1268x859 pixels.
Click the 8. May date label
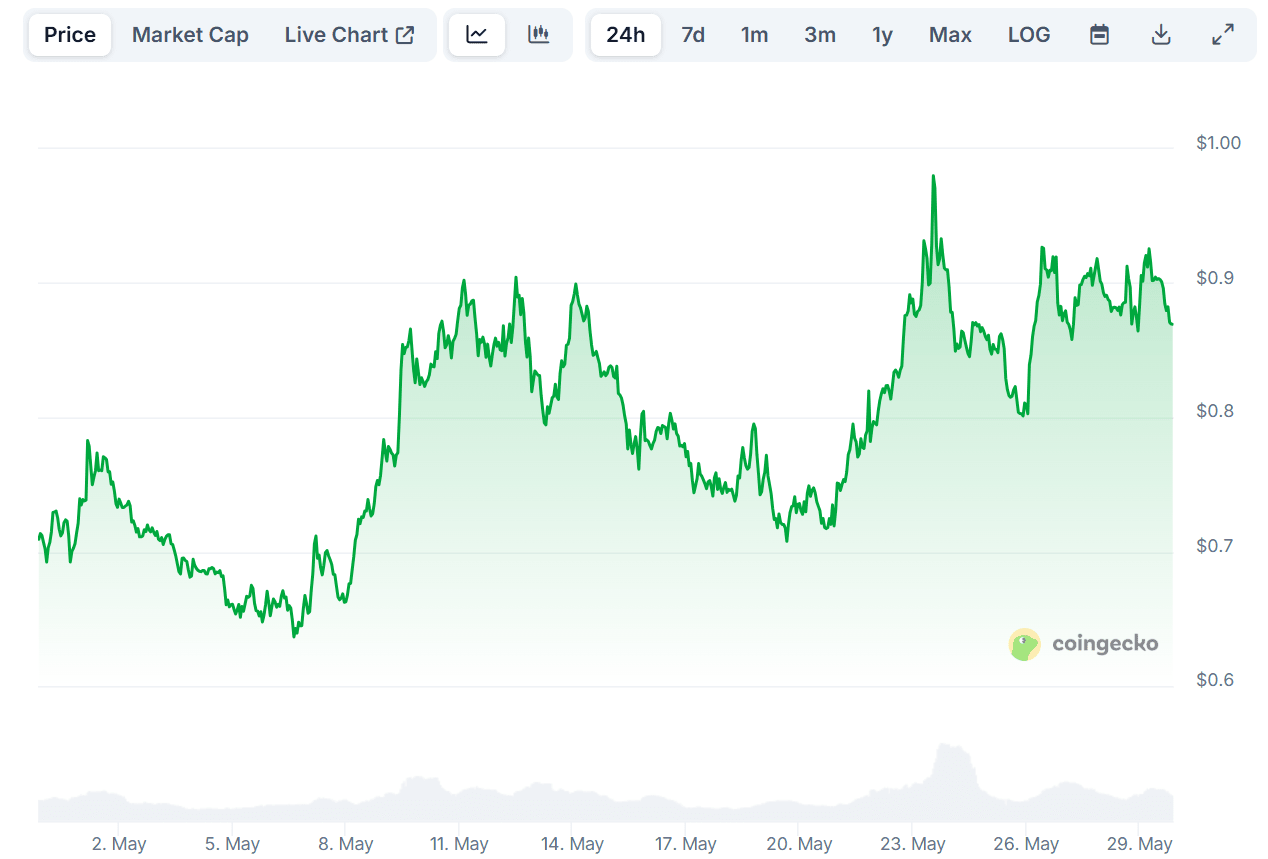point(346,844)
